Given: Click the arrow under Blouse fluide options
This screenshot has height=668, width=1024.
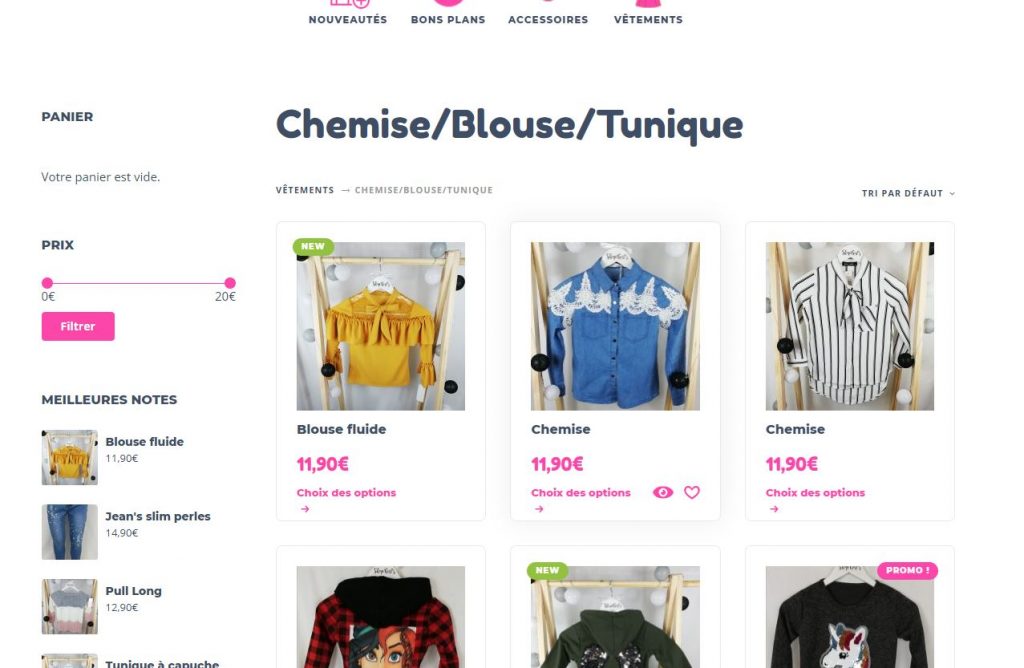Looking at the screenshot, I should point(305,509).
